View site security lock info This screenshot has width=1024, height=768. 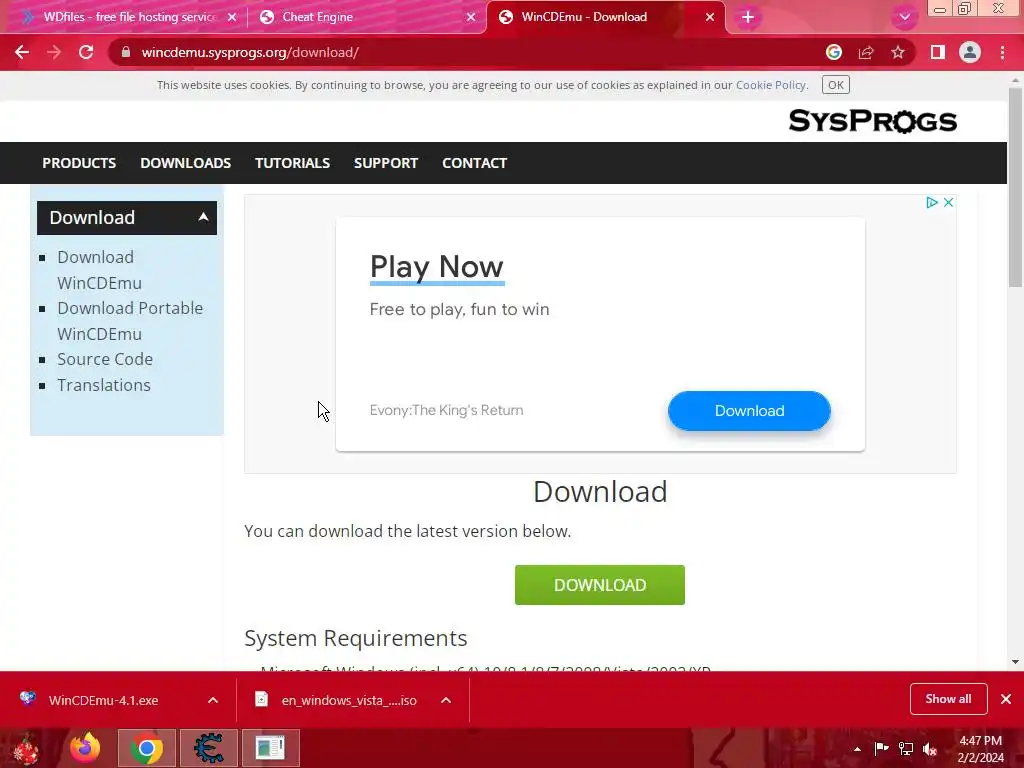[x=126, y=52]
